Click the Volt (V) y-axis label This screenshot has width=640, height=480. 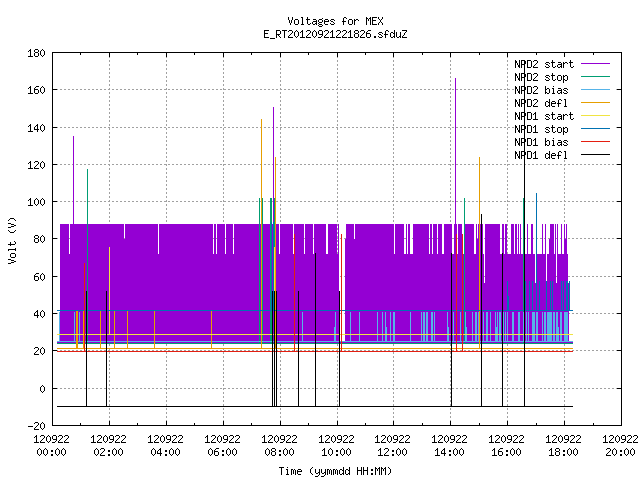pyautogui.click(x=12, y=241)
